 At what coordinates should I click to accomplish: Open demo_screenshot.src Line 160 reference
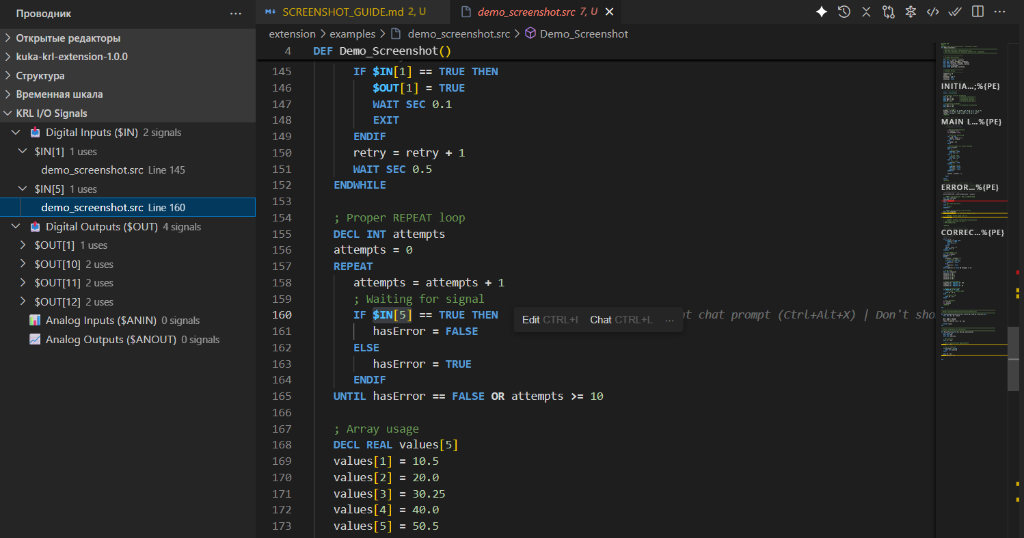coord(128,208)
